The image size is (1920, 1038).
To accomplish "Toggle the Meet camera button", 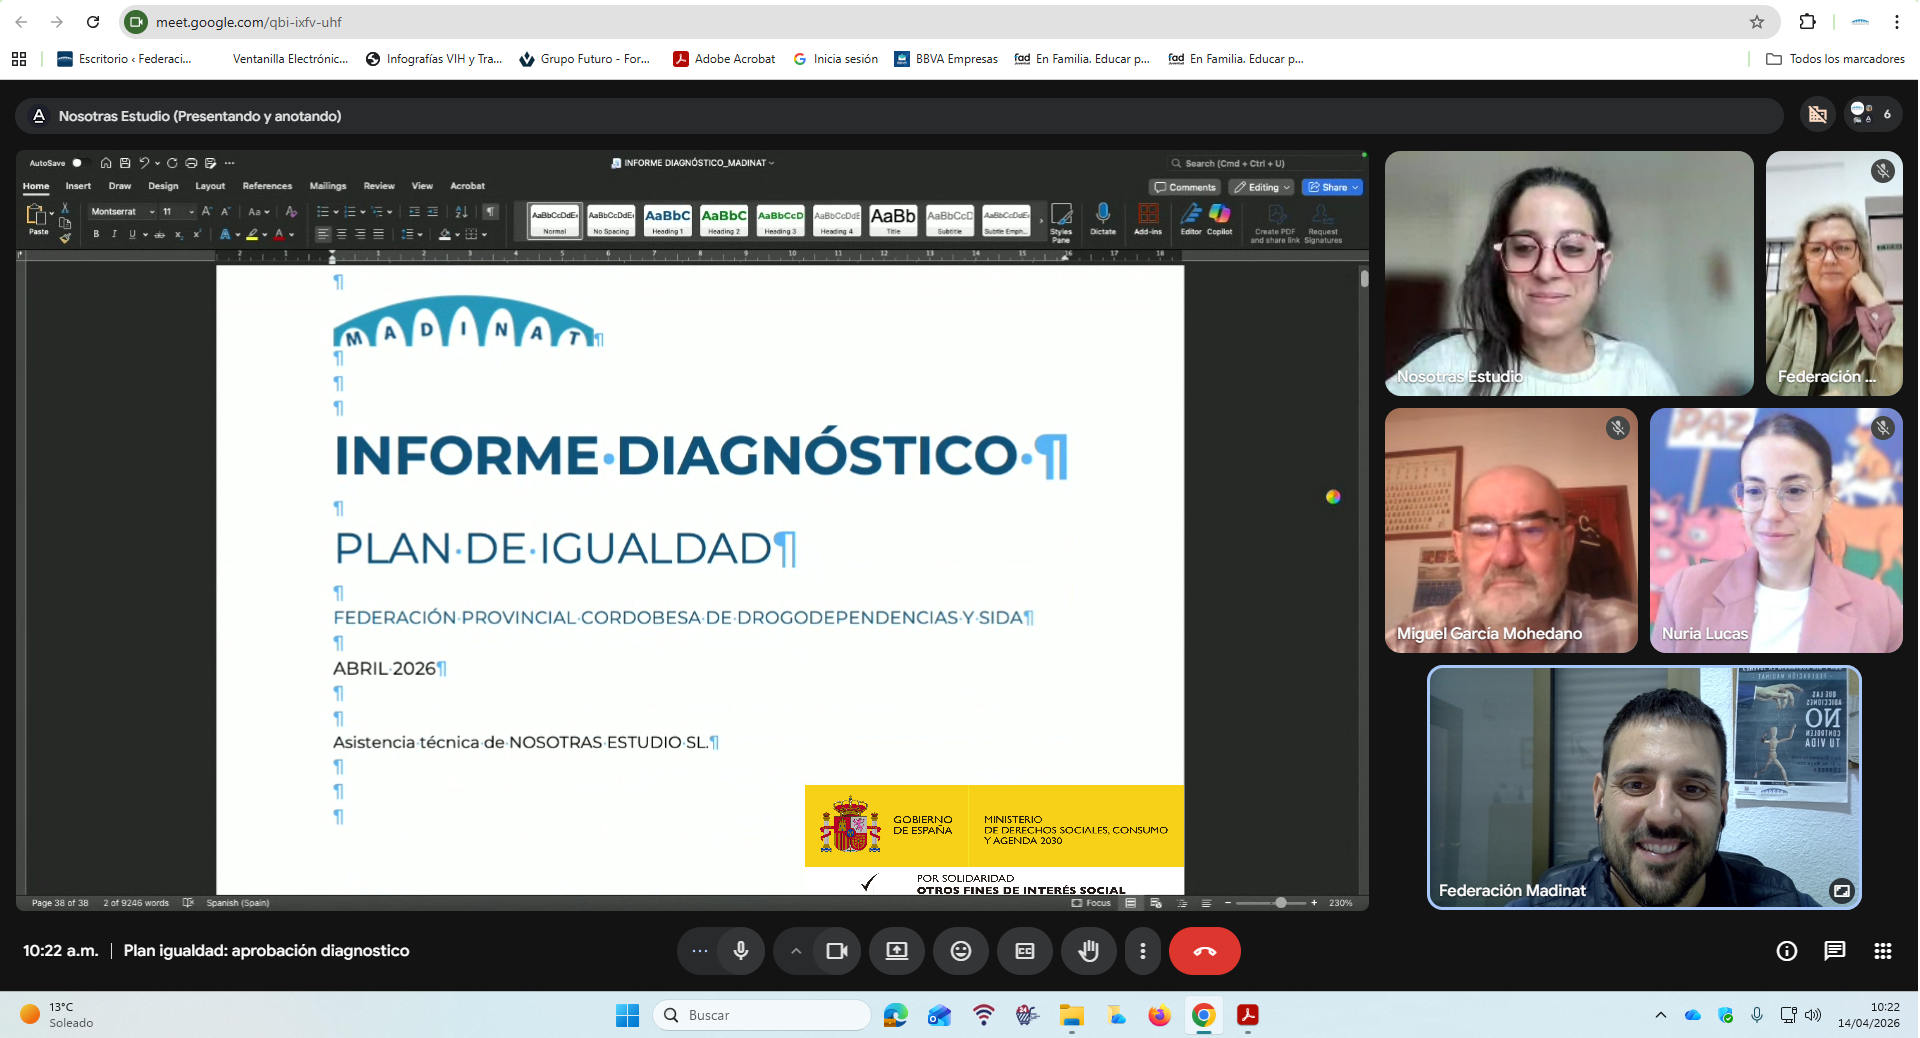I will [837, 951].
